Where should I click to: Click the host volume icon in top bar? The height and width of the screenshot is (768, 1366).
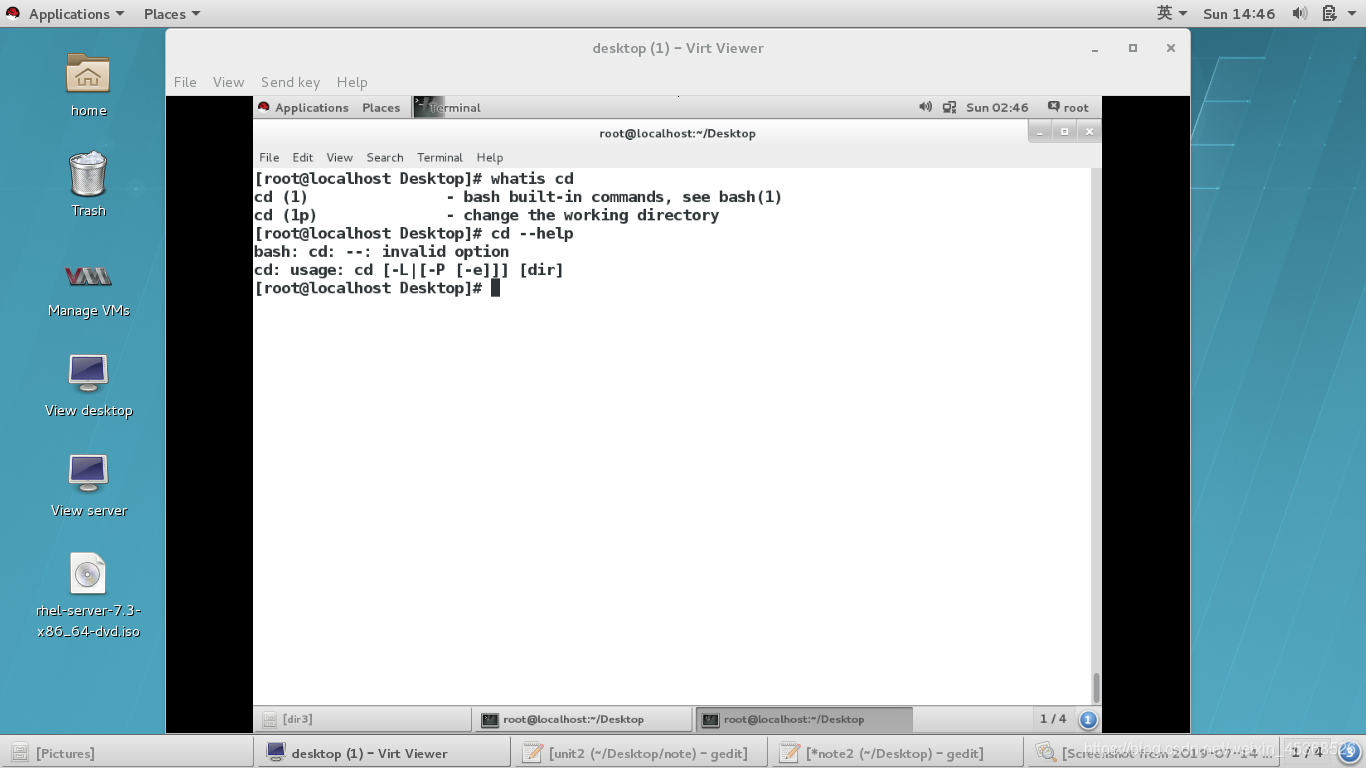[1302, 13]
